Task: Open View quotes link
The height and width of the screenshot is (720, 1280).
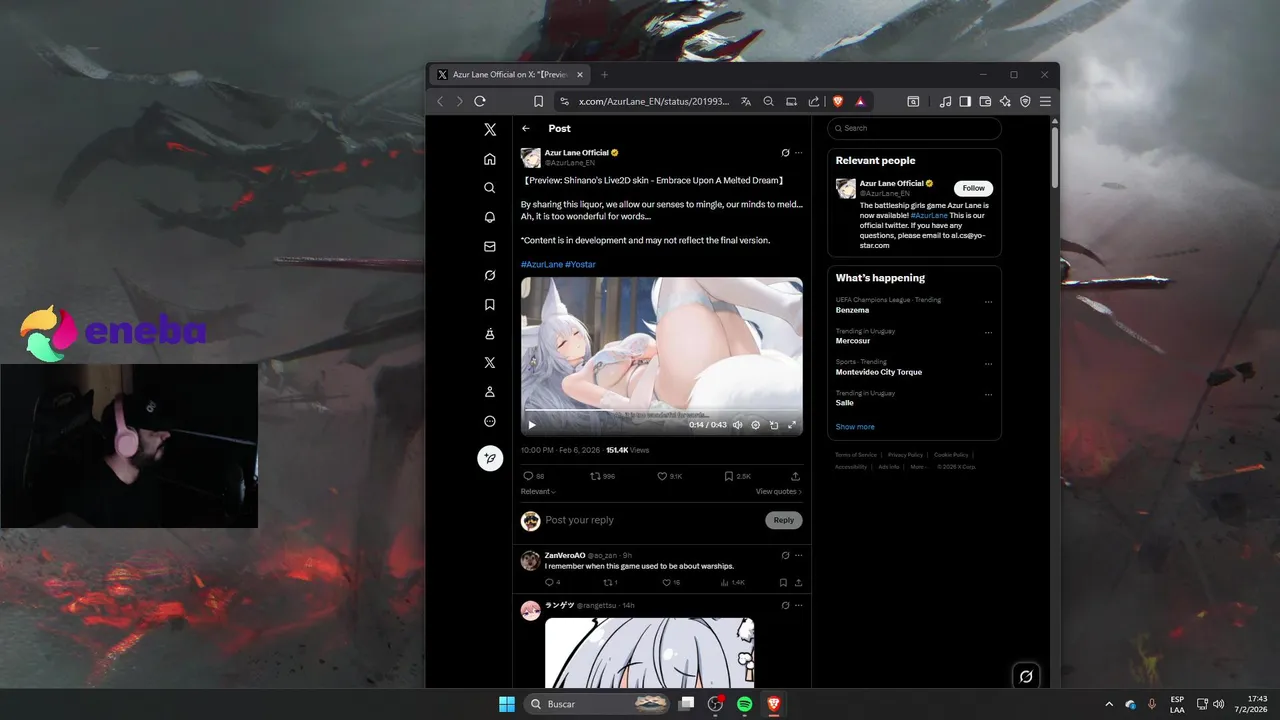Action: point(779,492)
